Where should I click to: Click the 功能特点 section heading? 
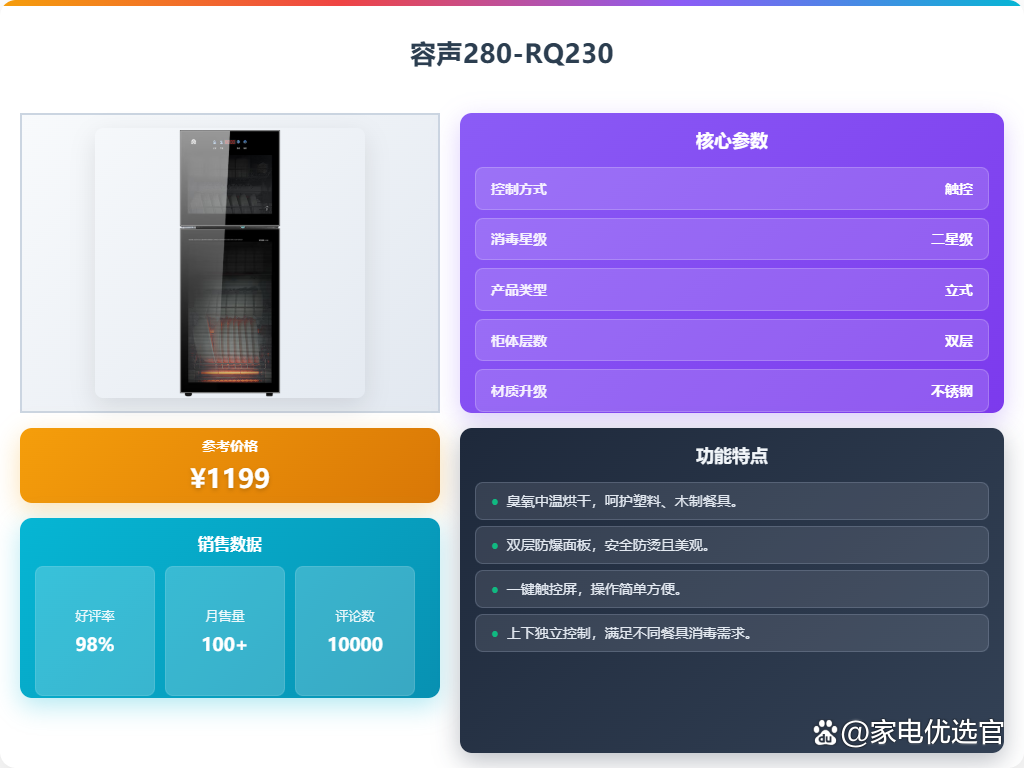[731, 455]
